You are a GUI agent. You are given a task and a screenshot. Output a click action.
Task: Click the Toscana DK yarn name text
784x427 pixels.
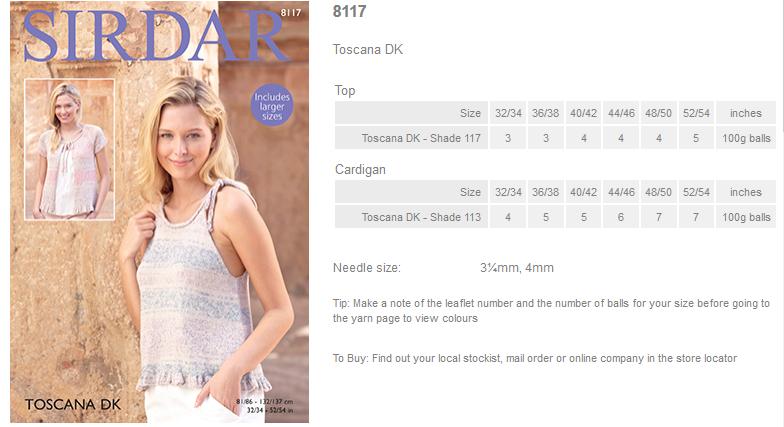(368, 50)
